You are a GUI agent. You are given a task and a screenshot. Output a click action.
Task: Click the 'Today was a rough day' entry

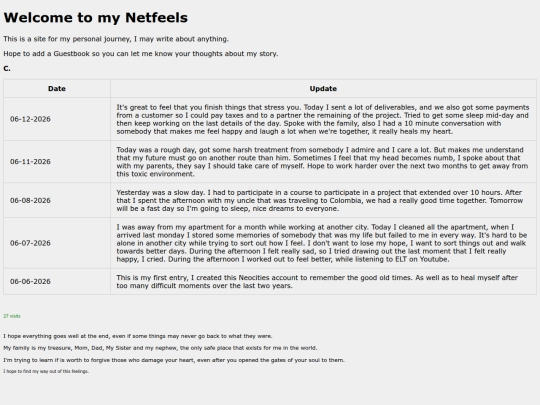[x=322, y=162]
